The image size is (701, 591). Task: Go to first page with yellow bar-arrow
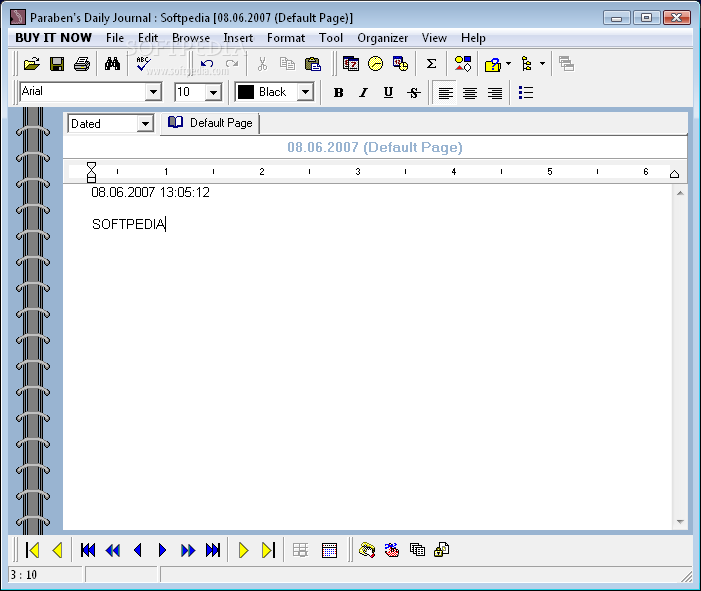[32, 550]
